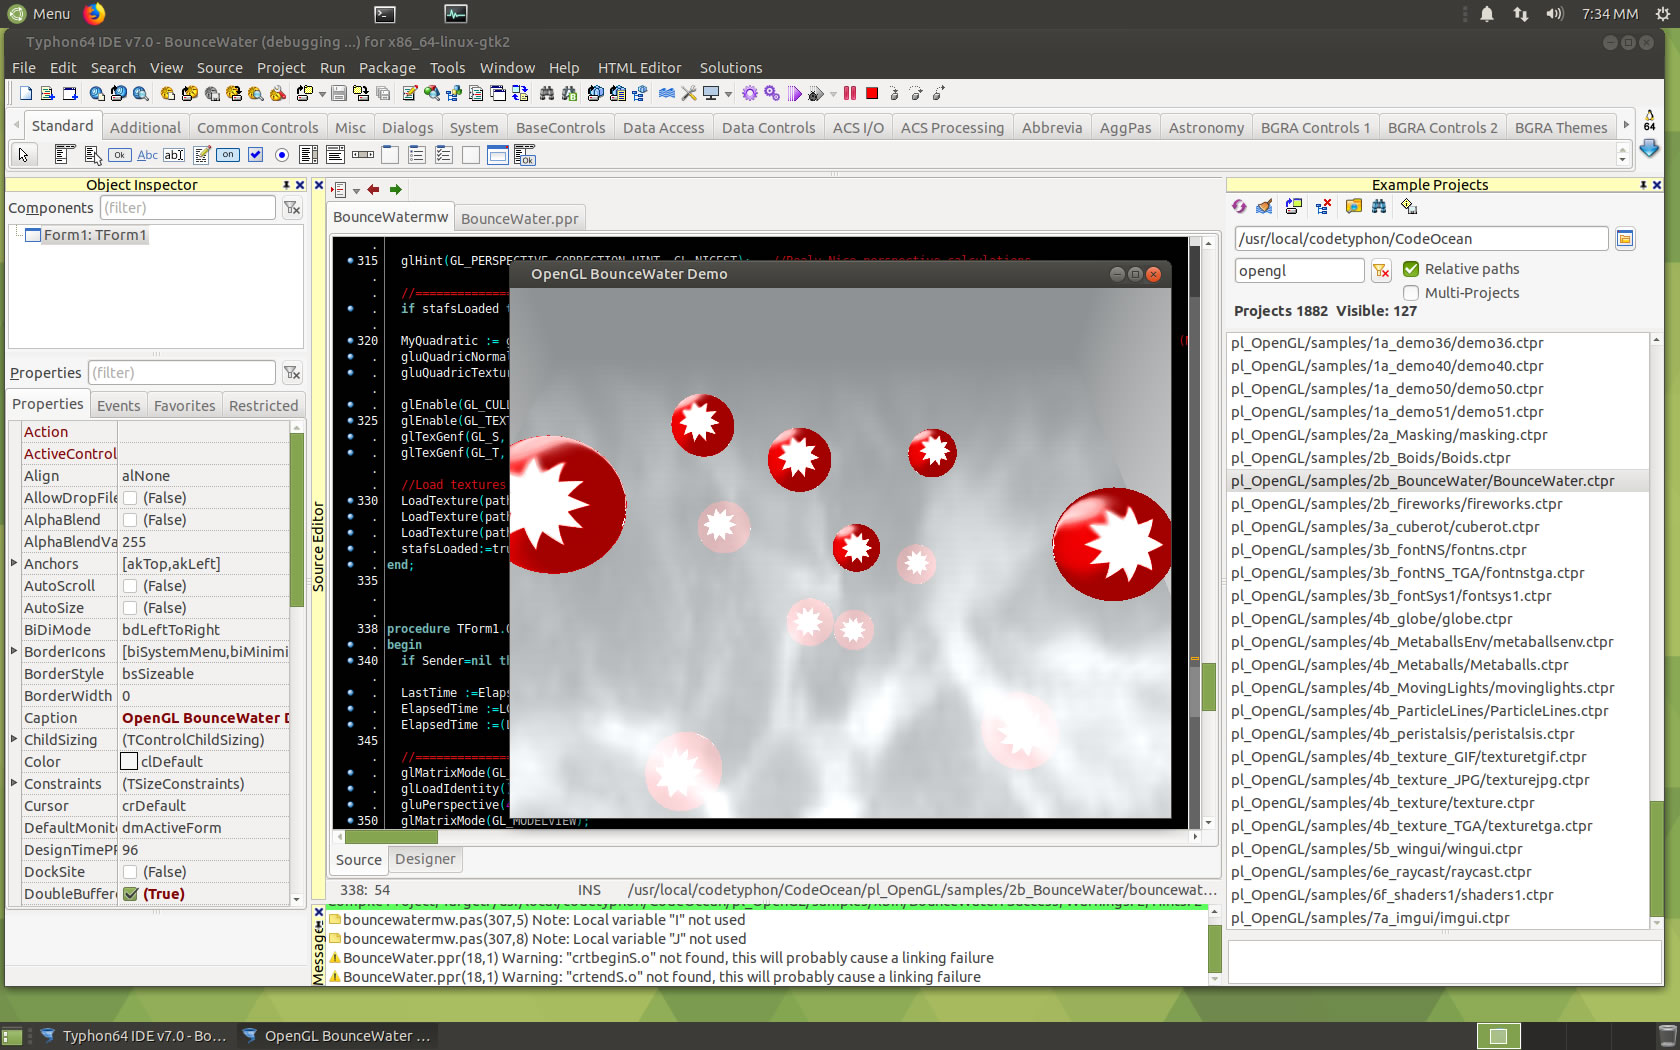Open dropdown next to monitor view icon
The width and height of the screenshot is (1680, 1050).
coord(728,94)
